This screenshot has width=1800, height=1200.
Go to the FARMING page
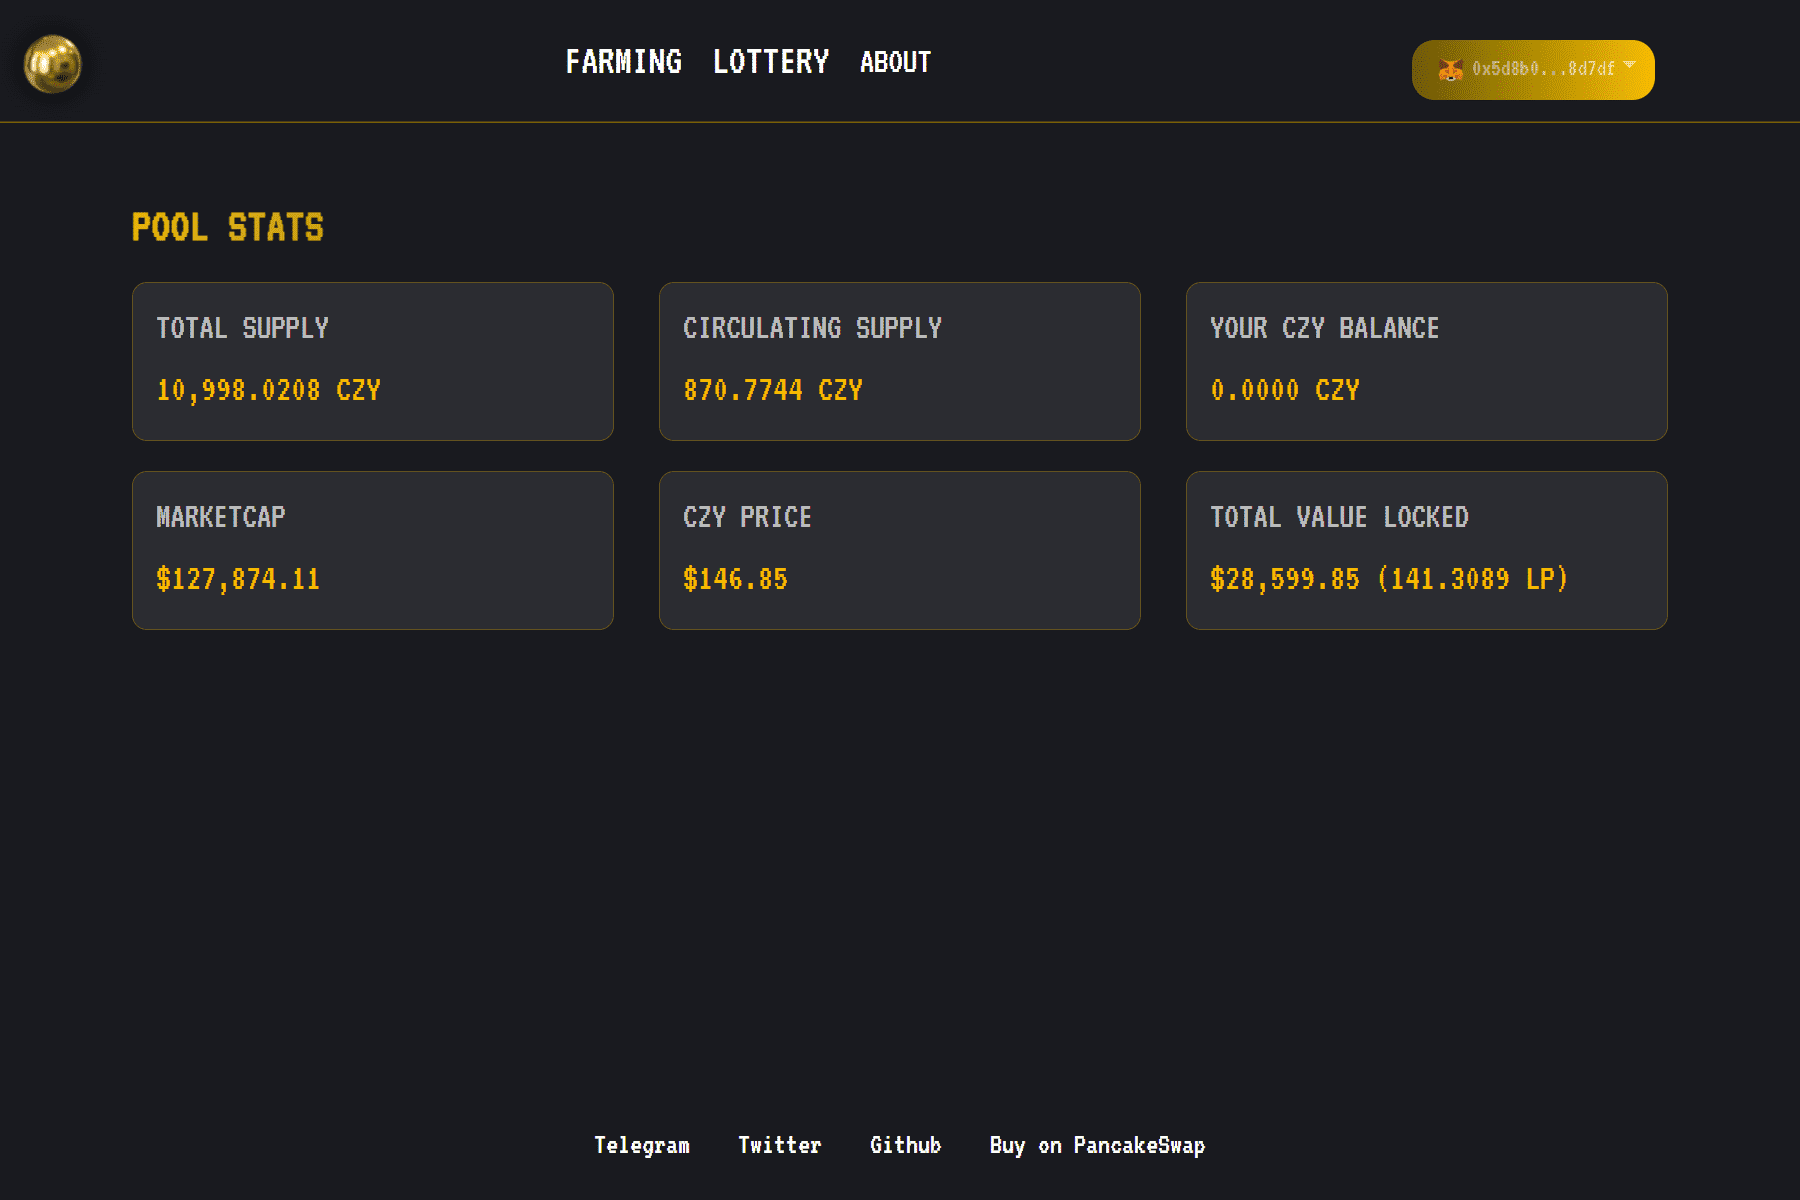(x=623, y=62)
